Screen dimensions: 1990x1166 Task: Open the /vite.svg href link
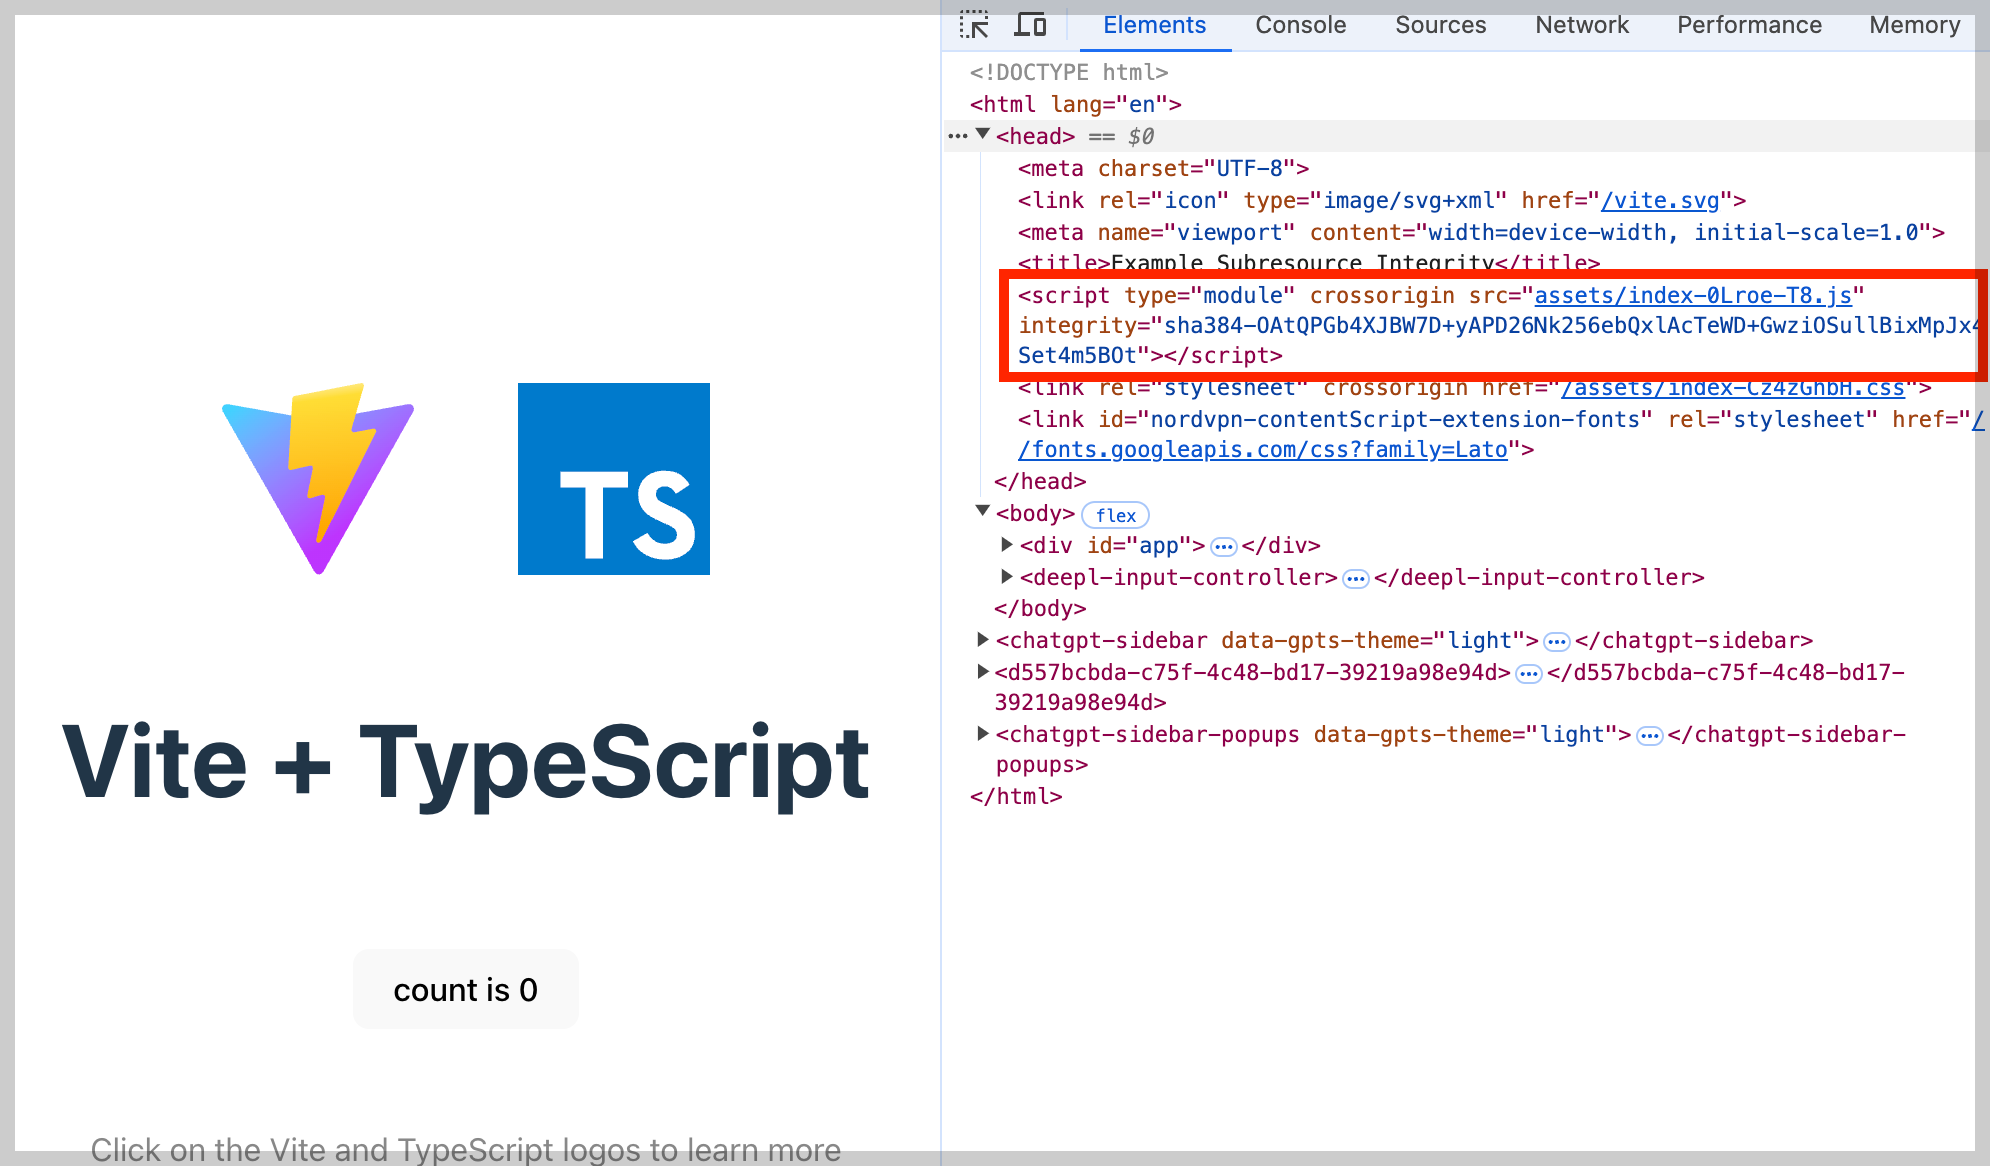1660,201
